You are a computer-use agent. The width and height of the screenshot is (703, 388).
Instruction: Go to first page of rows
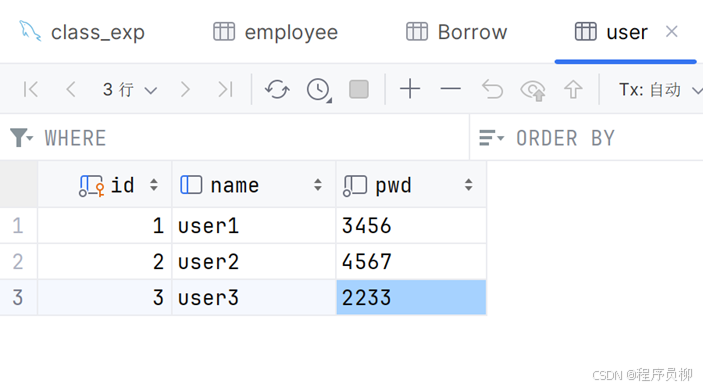[30, 89]
